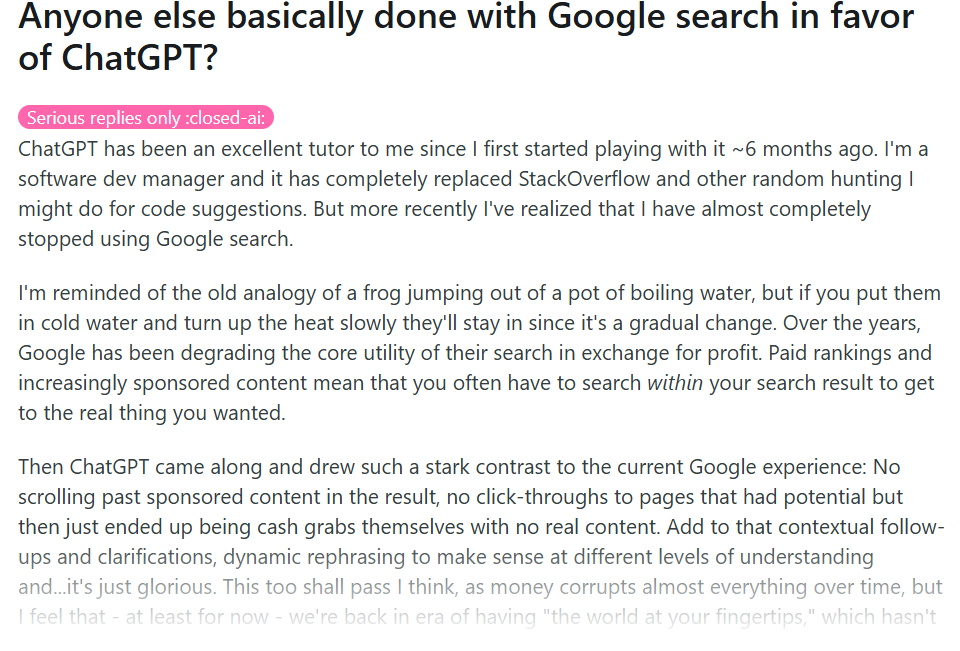The width and height of the screenshot is (960, 651).
Task: Click "ChatGPT?" at the end of the title
Action: pos(139,57)
